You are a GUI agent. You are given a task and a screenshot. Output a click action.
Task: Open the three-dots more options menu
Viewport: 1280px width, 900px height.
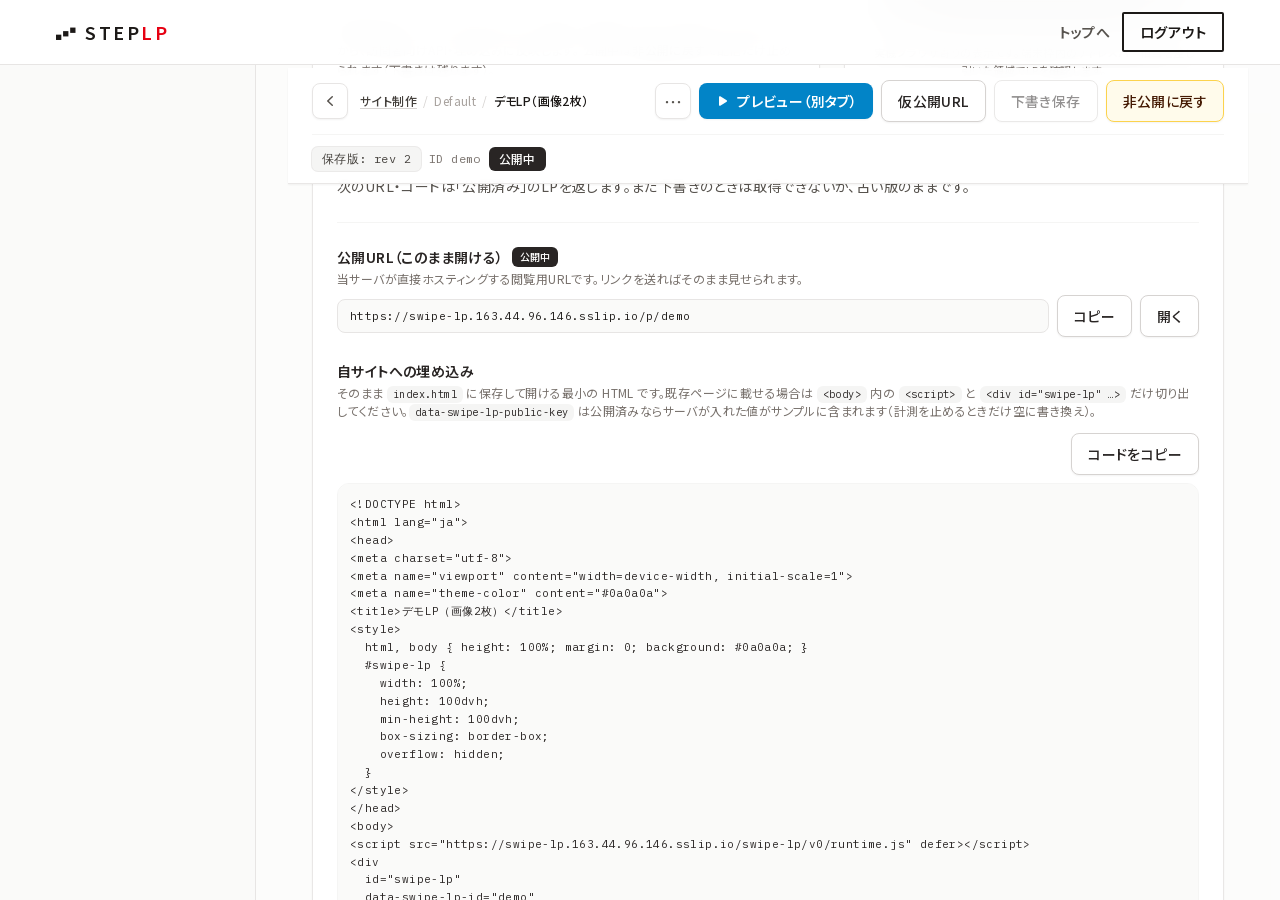673,101
